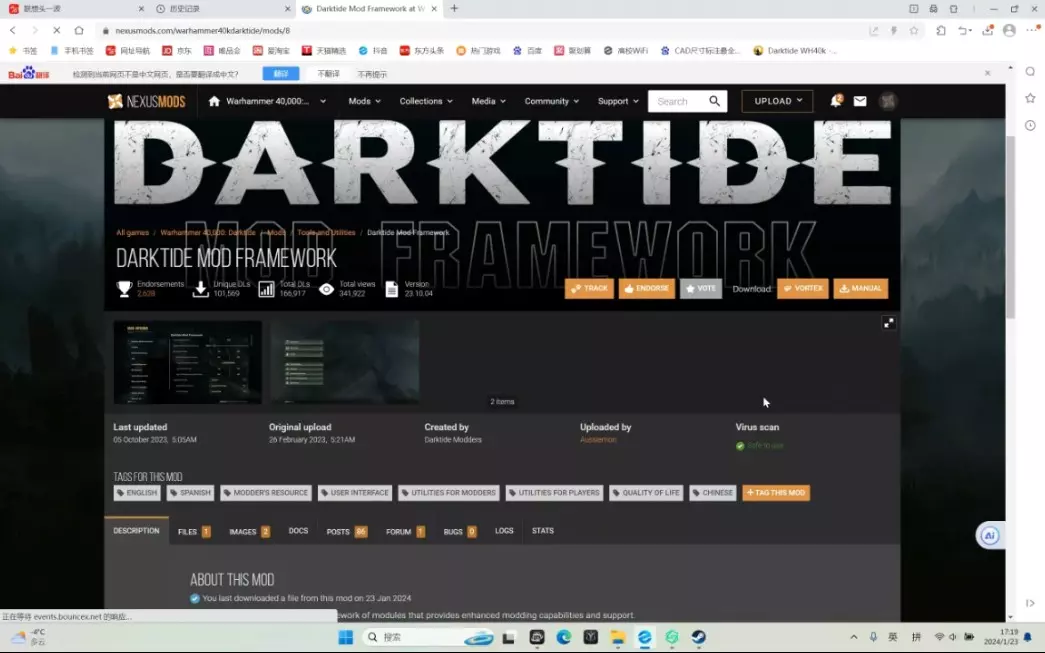Screen dimensions: 1045x653
Task: Switch to the Bugs tab
Action: point(459,532)
